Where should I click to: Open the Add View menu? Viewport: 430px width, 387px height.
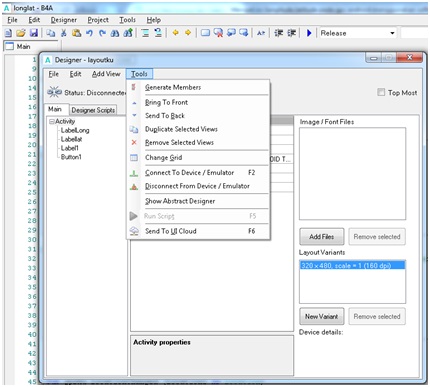[x=106, y=74]
